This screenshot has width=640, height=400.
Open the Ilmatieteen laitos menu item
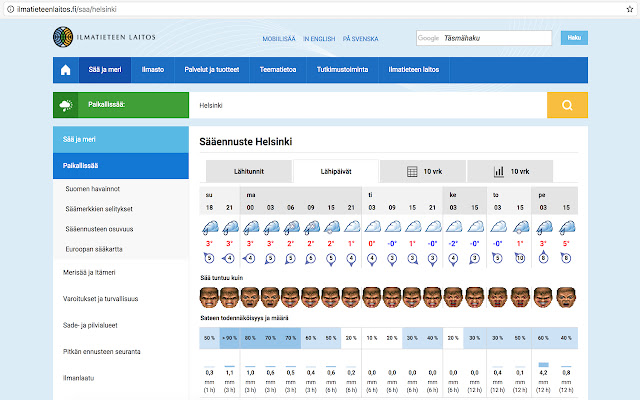[414, 70]
